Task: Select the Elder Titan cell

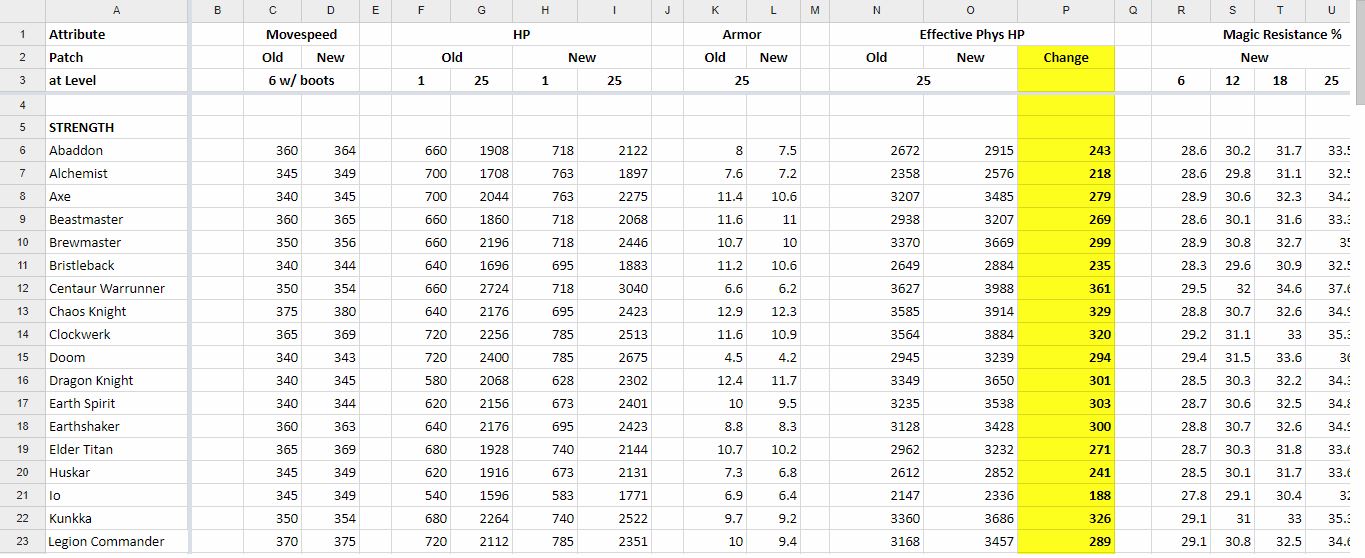Action: [116, 450]
